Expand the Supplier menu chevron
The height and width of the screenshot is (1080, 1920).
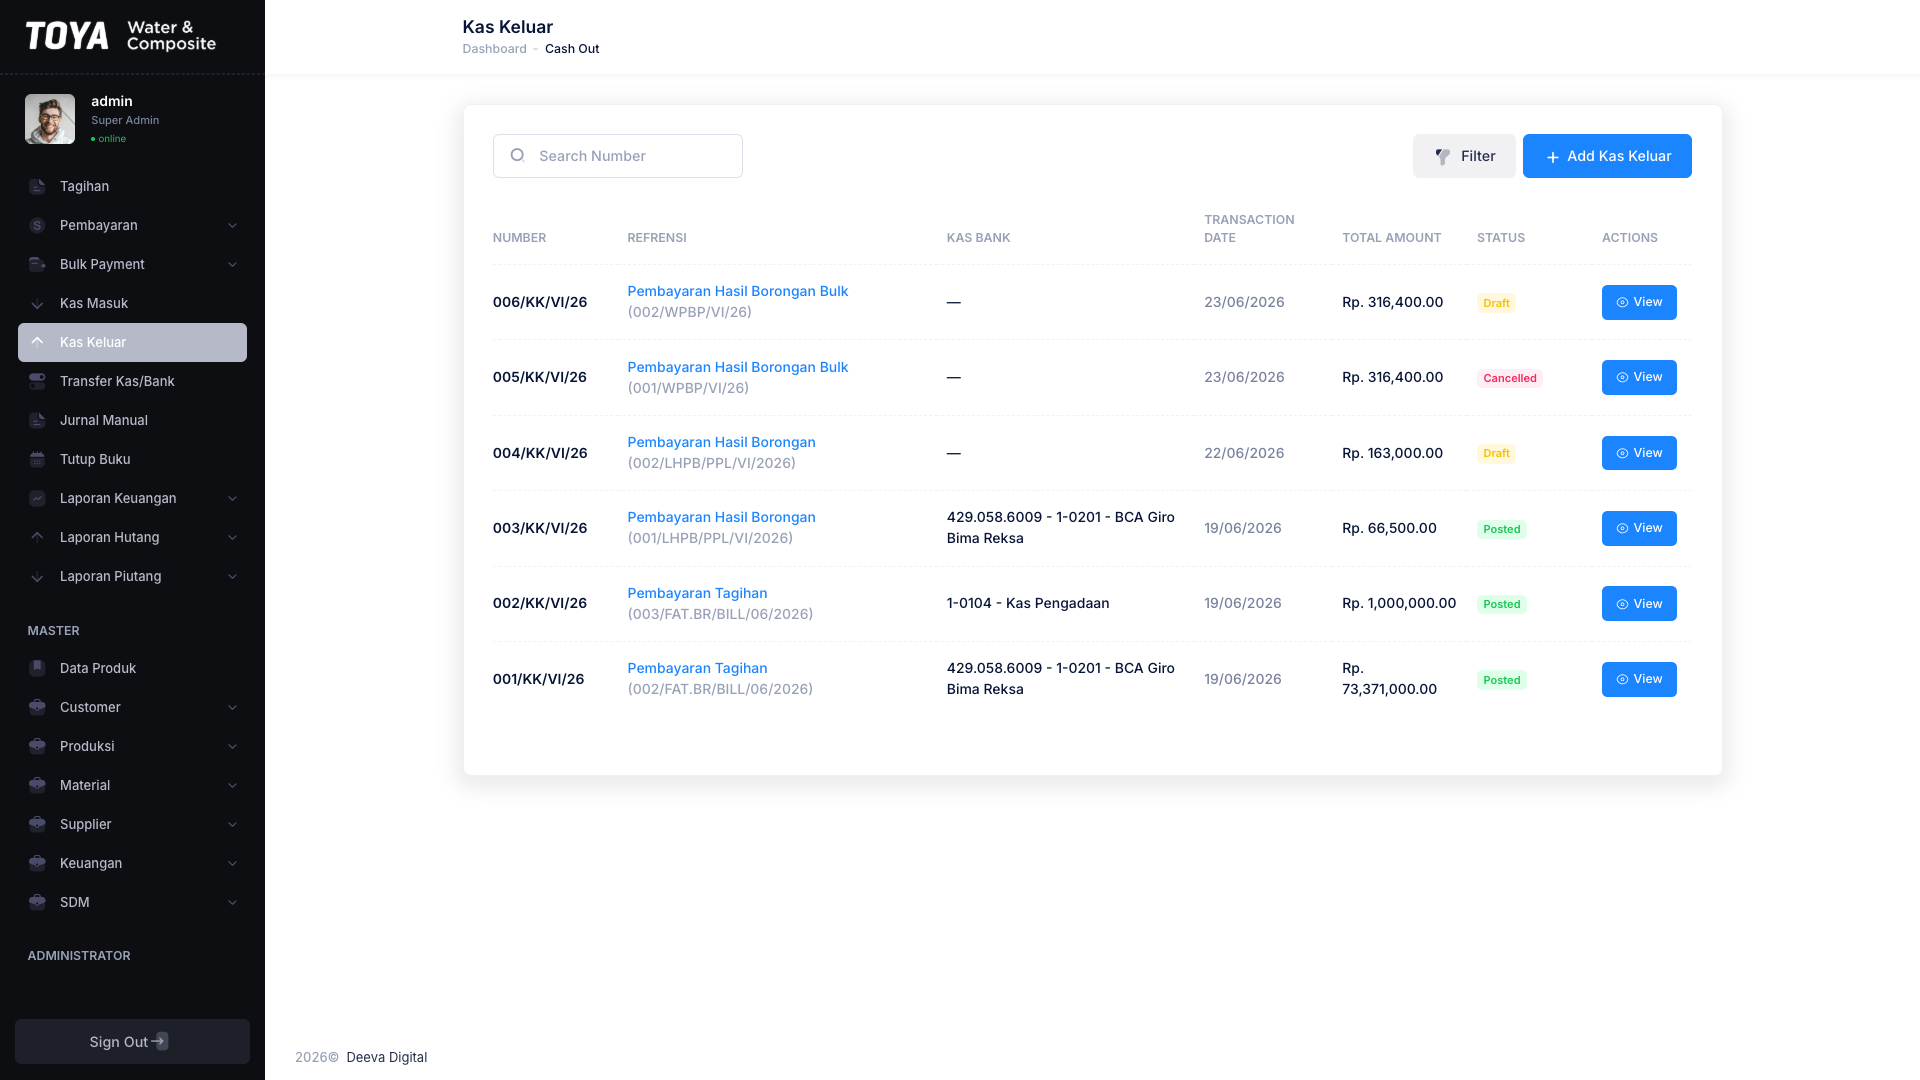point(232,824)
